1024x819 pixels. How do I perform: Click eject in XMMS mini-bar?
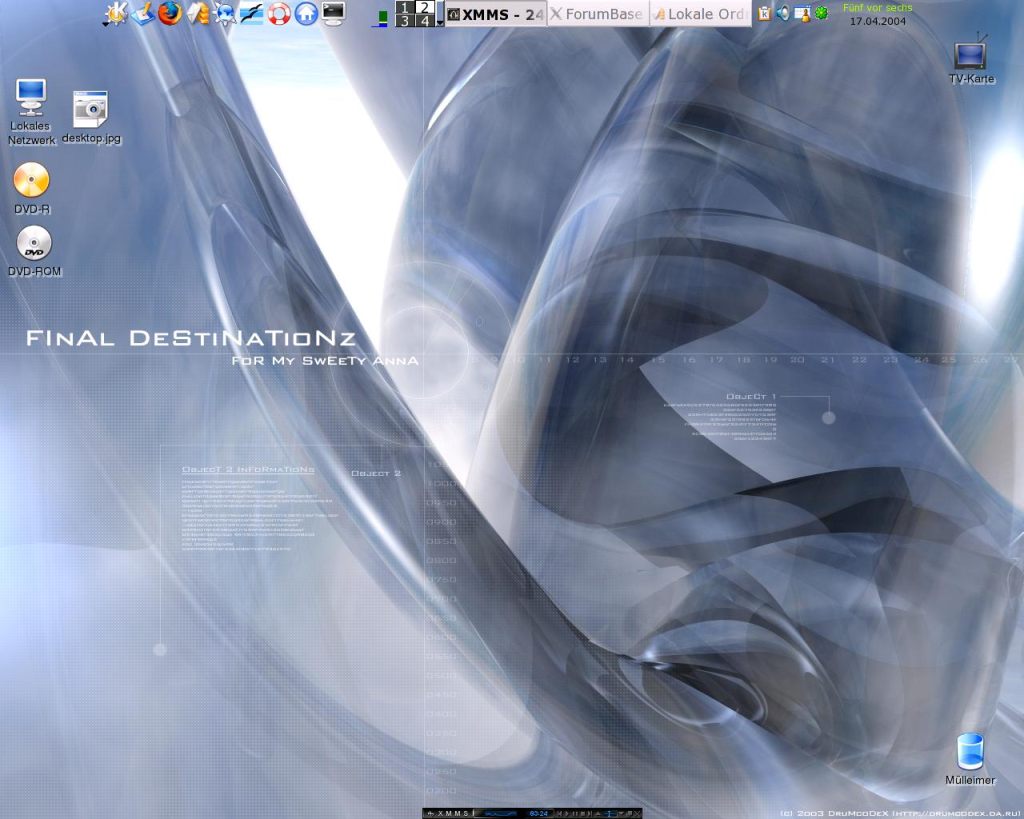coord(598,814)
